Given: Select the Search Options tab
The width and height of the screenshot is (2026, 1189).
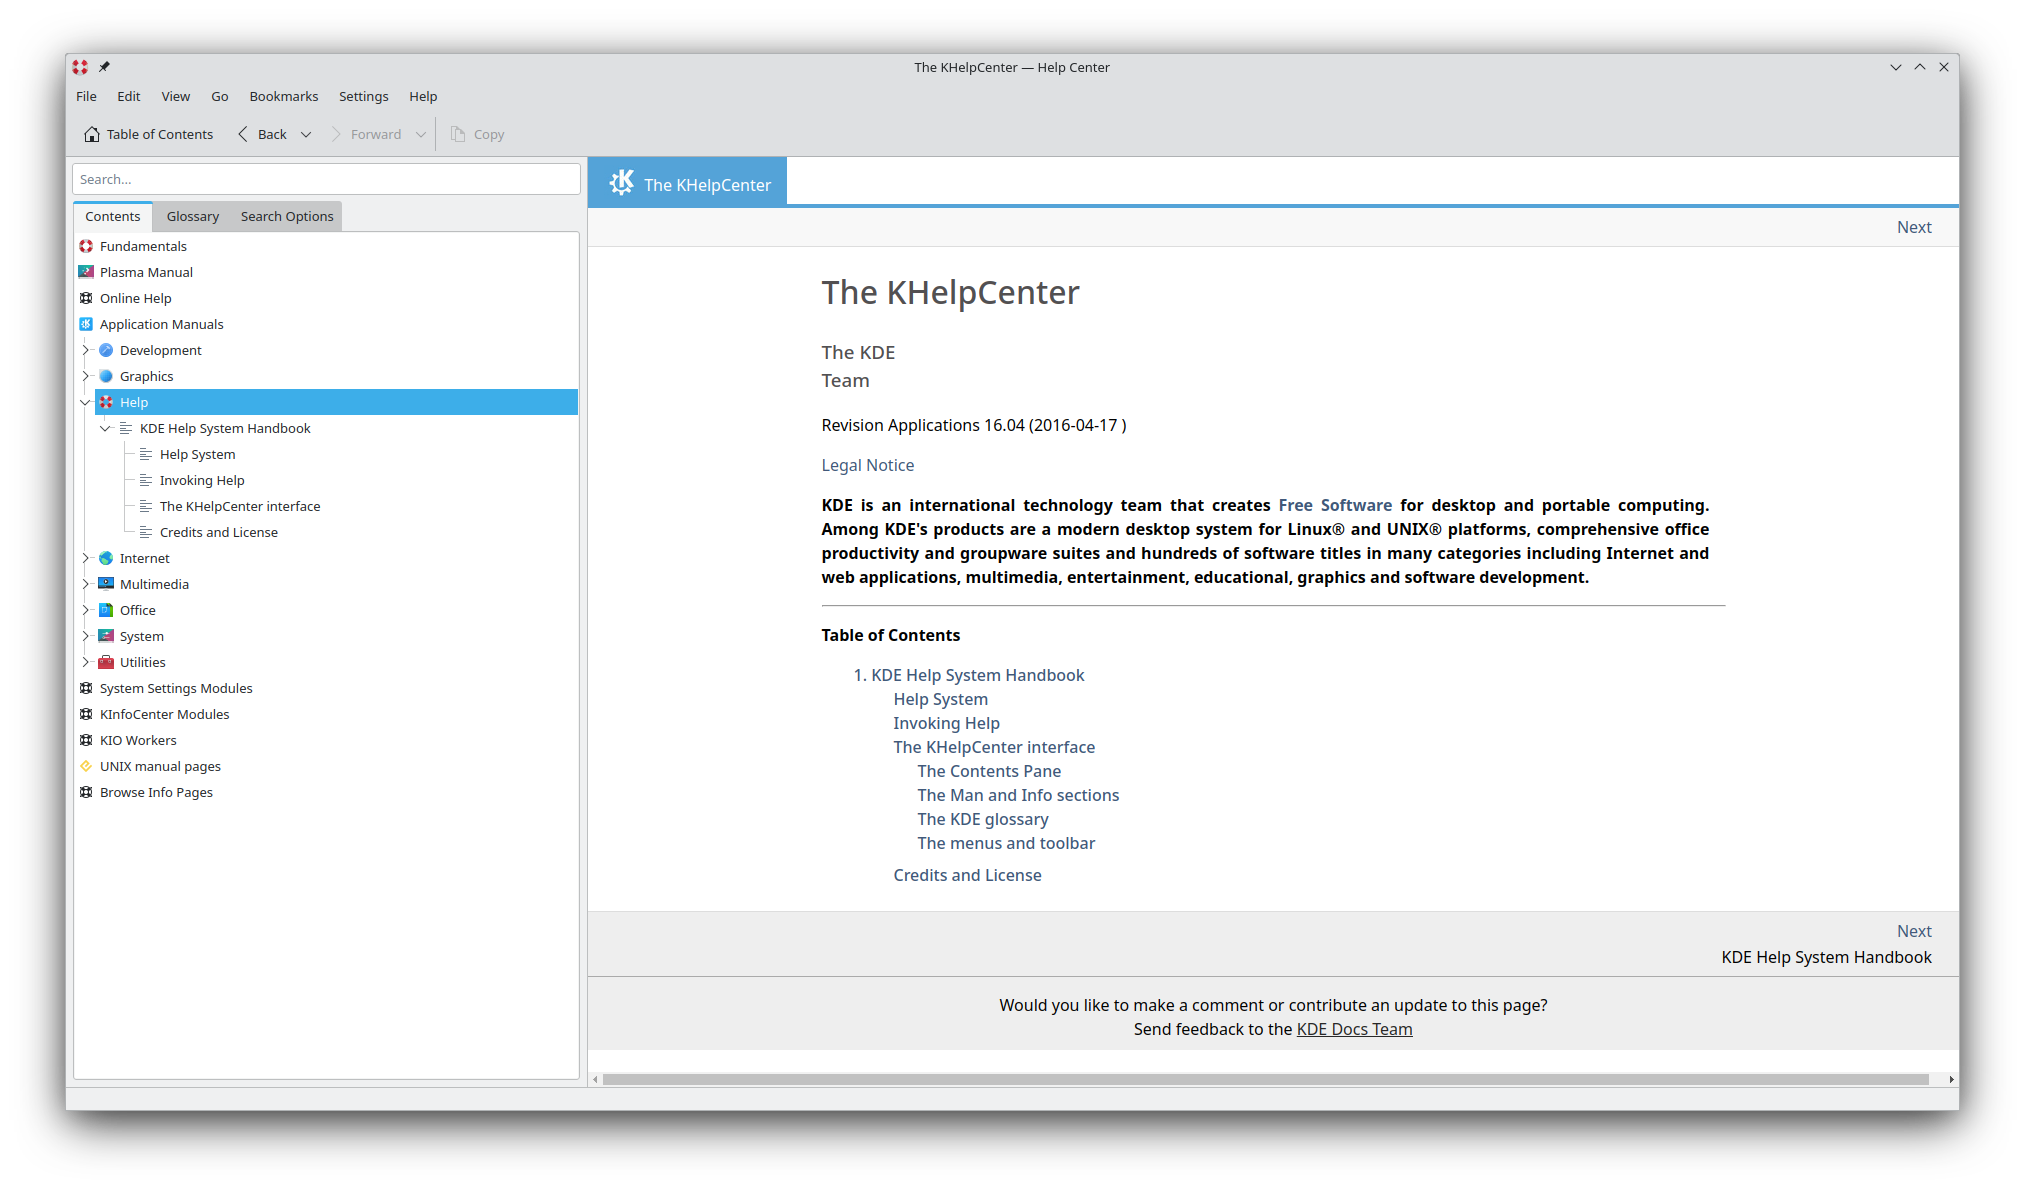Looking at the screenshot, I should pos(286,215).
